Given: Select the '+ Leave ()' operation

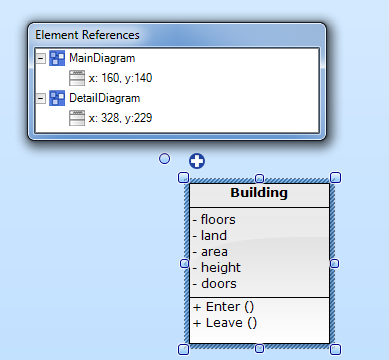Looking at the screenshot, I should tap(225, 323).
